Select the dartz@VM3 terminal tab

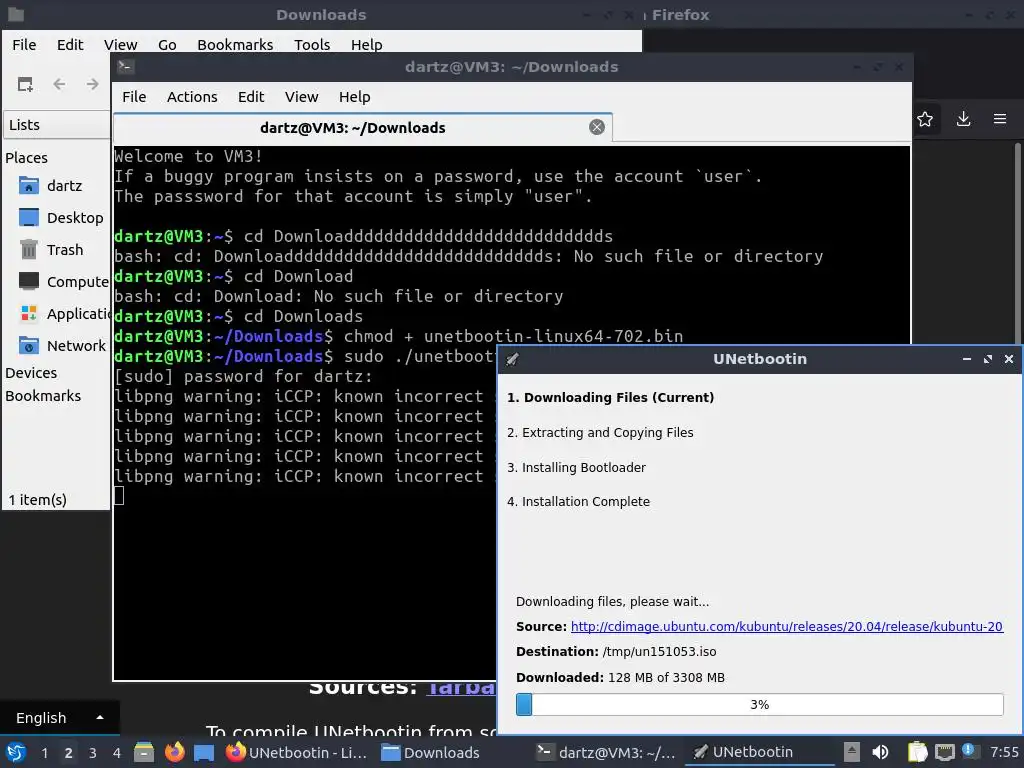click(x=362, y=128)
